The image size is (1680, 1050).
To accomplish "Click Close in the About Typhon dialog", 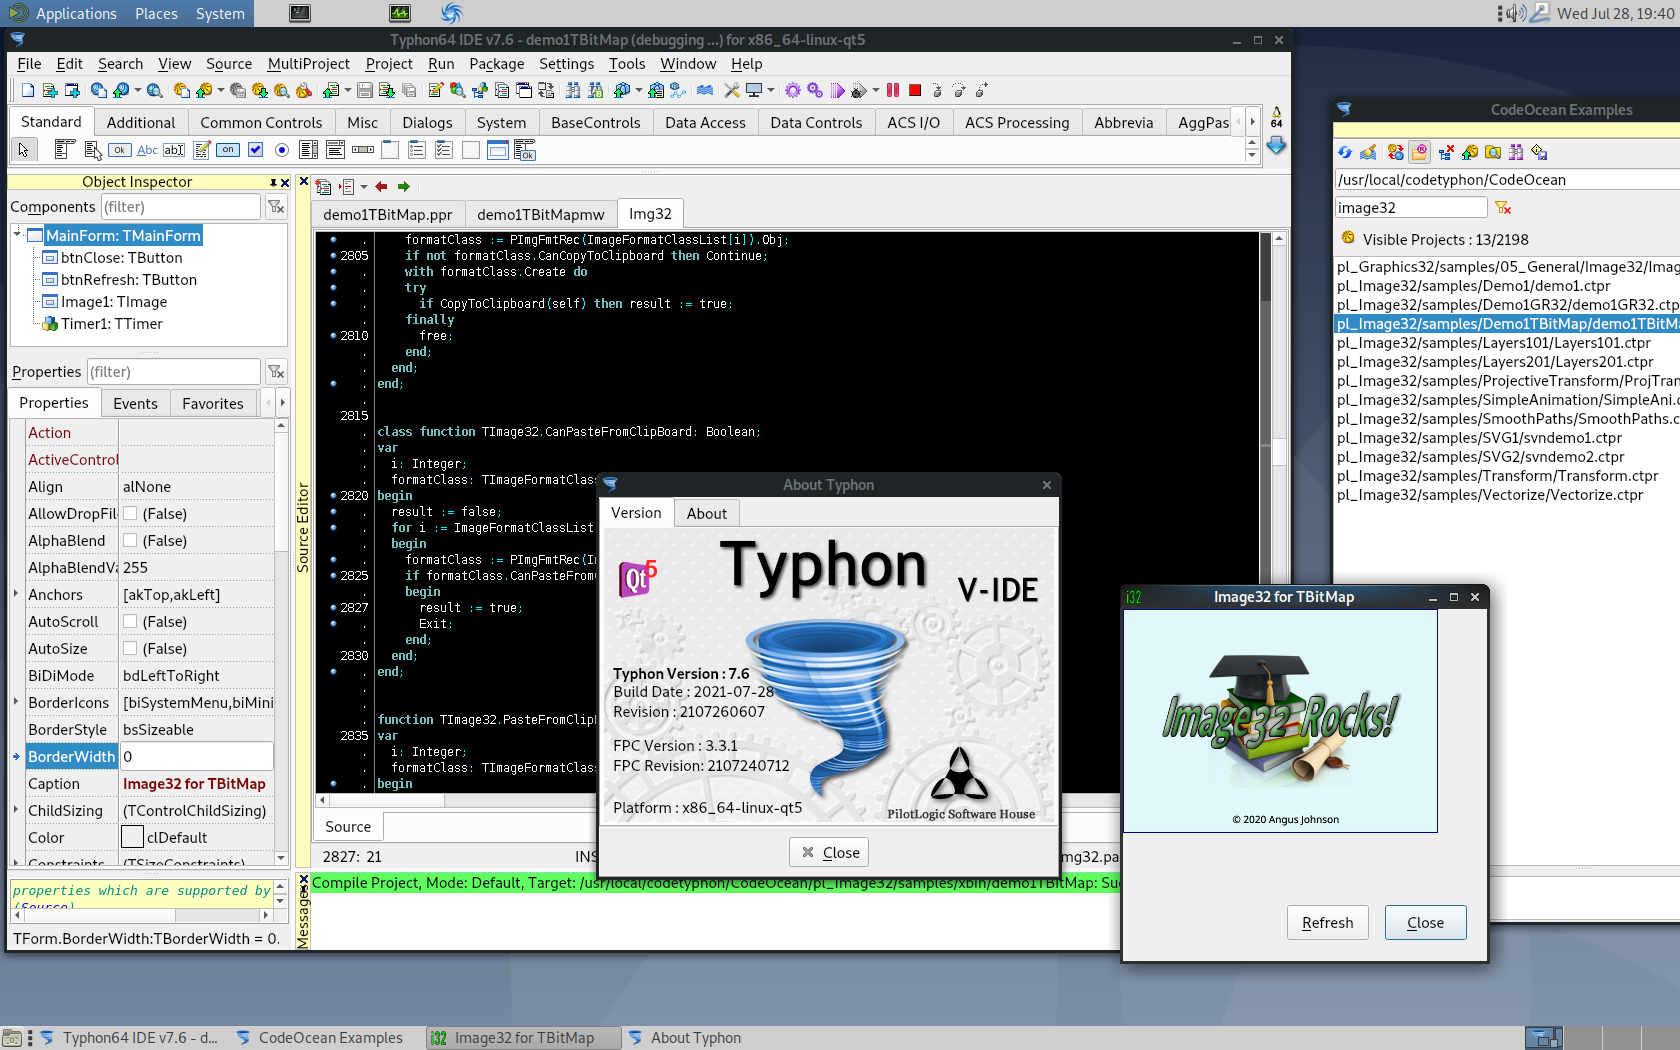I will 830,853.
